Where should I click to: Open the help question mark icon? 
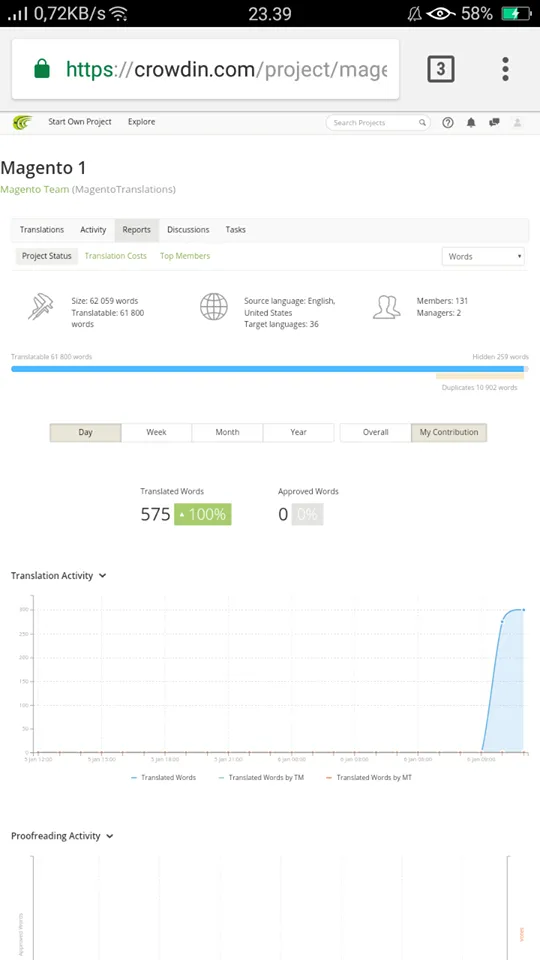(x=448, y=122)
